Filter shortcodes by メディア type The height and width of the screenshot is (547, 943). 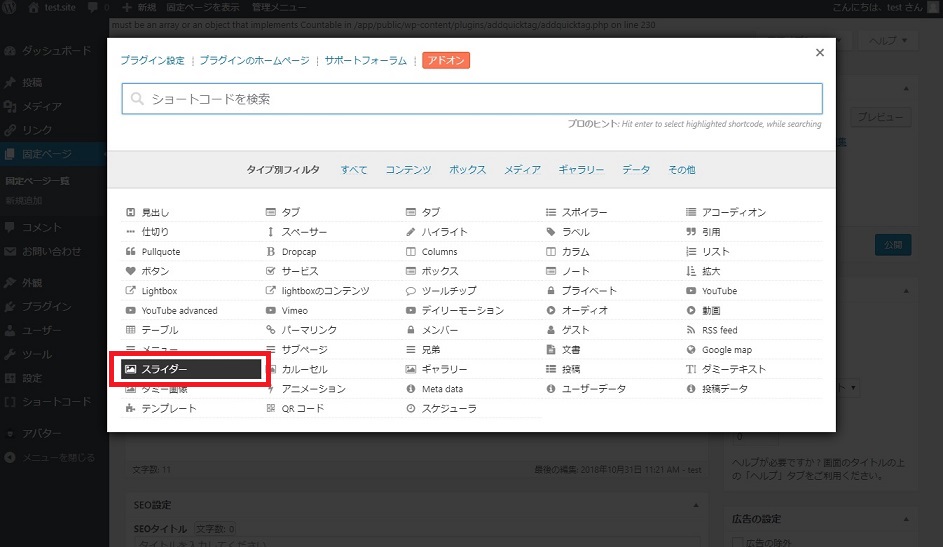coord(522,170)
